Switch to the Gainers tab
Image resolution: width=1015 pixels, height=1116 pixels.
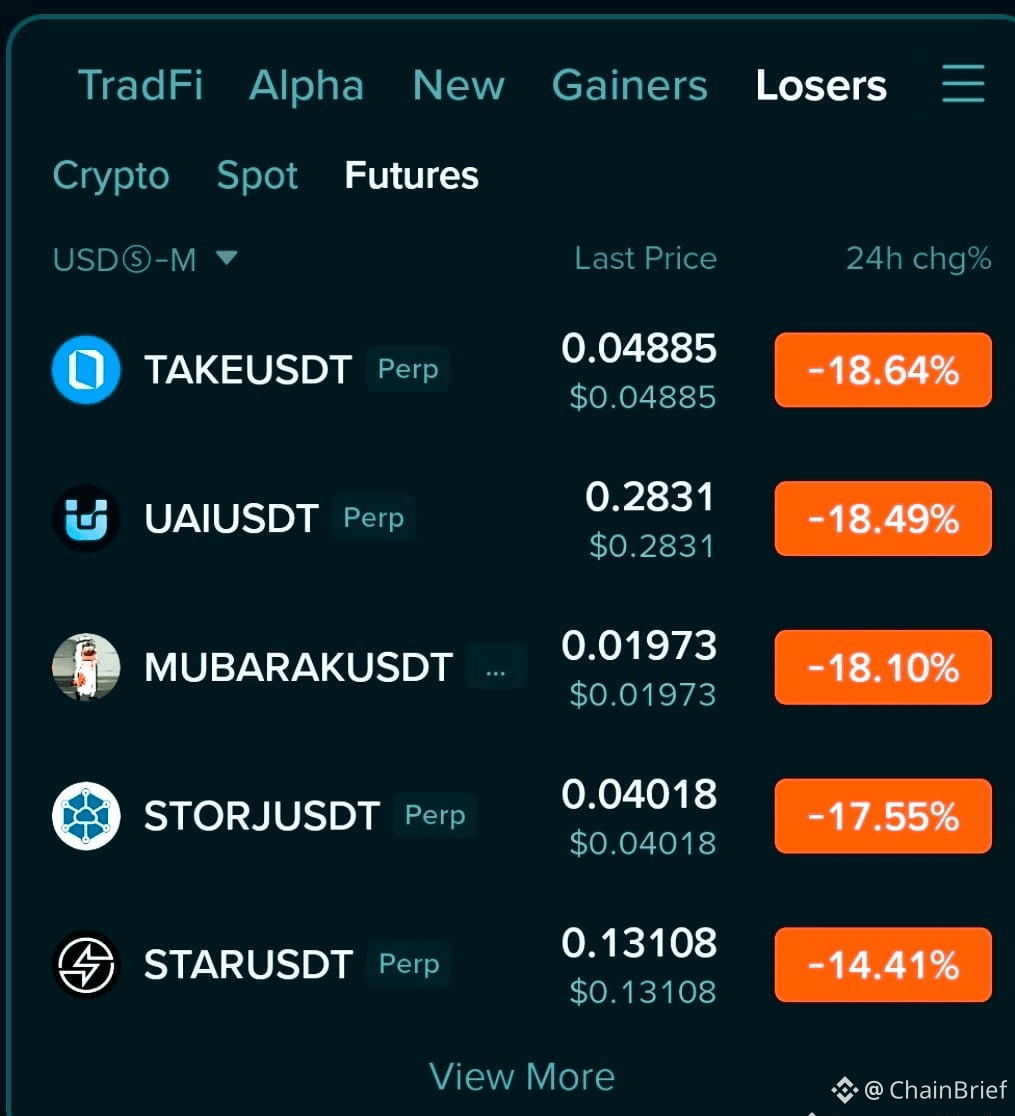tap(629, 85)
